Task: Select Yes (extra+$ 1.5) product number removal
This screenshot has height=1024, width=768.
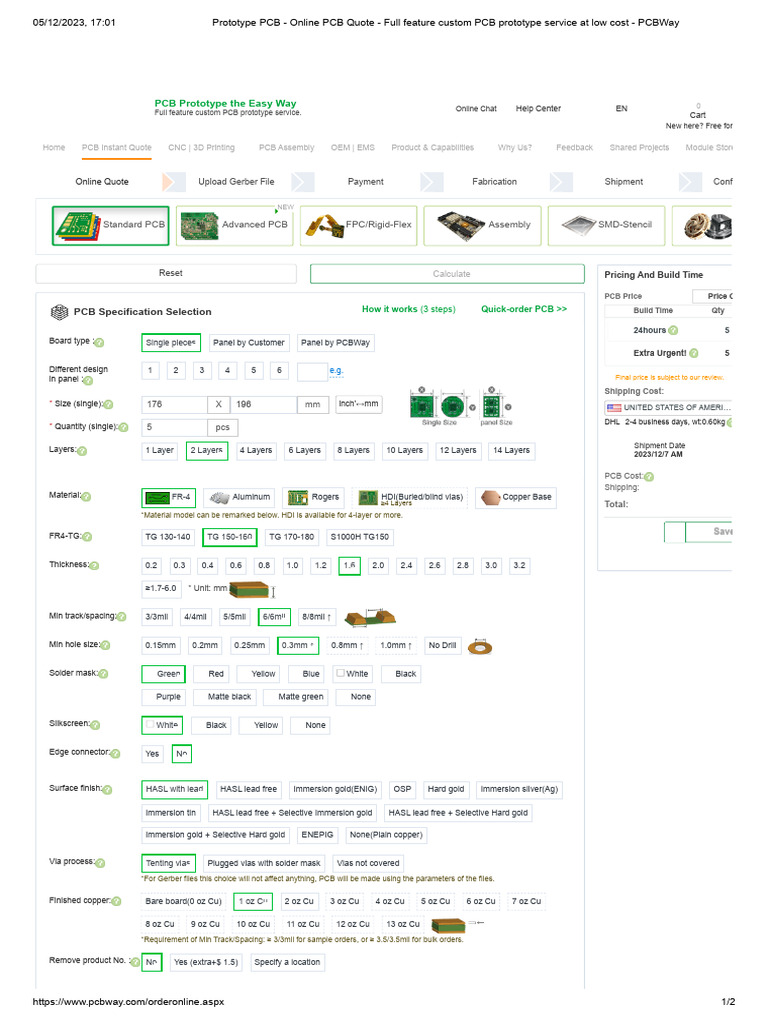Action: point(206,963)
